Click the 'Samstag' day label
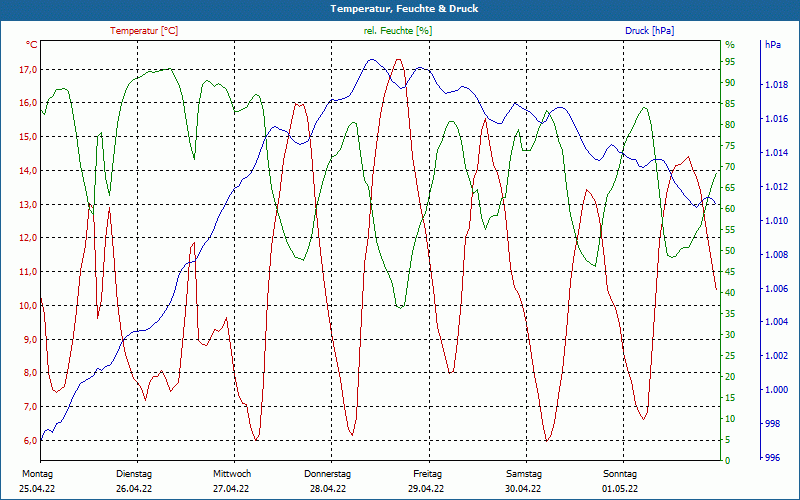Image resolution: width=800 pixels, height=500 pixels. pyautogui.click(x=523, y=474)
